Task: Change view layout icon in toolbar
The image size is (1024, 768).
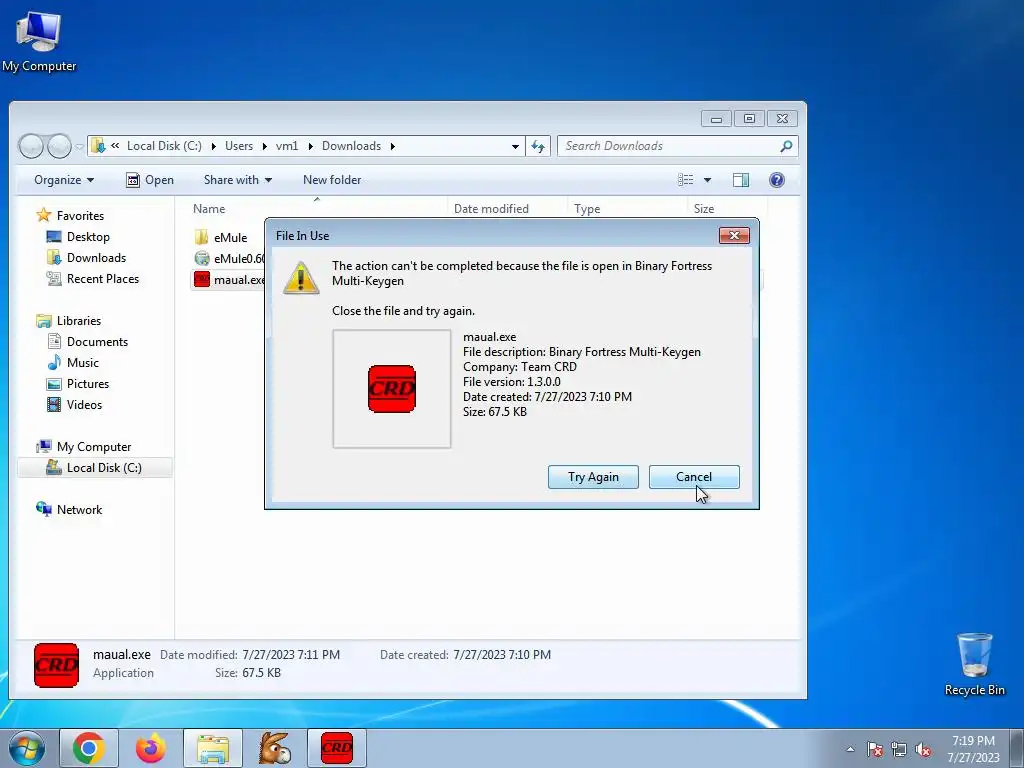Action: [686, 180]
